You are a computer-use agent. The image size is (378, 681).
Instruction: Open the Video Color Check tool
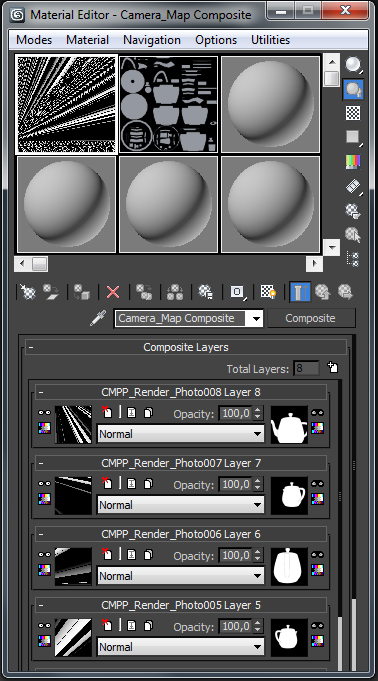click(353, 162)
